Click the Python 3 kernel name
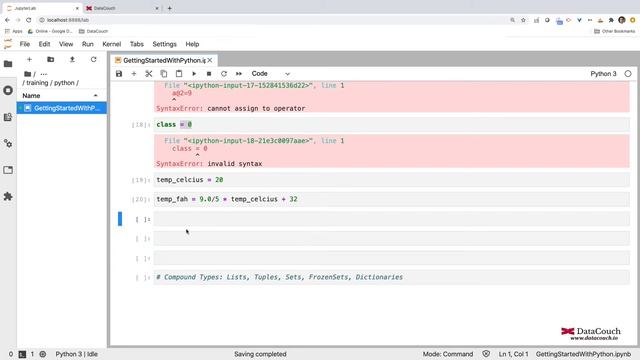Image resolution: width=640 pixels, height=360 pixels. (x=603, y=74)
